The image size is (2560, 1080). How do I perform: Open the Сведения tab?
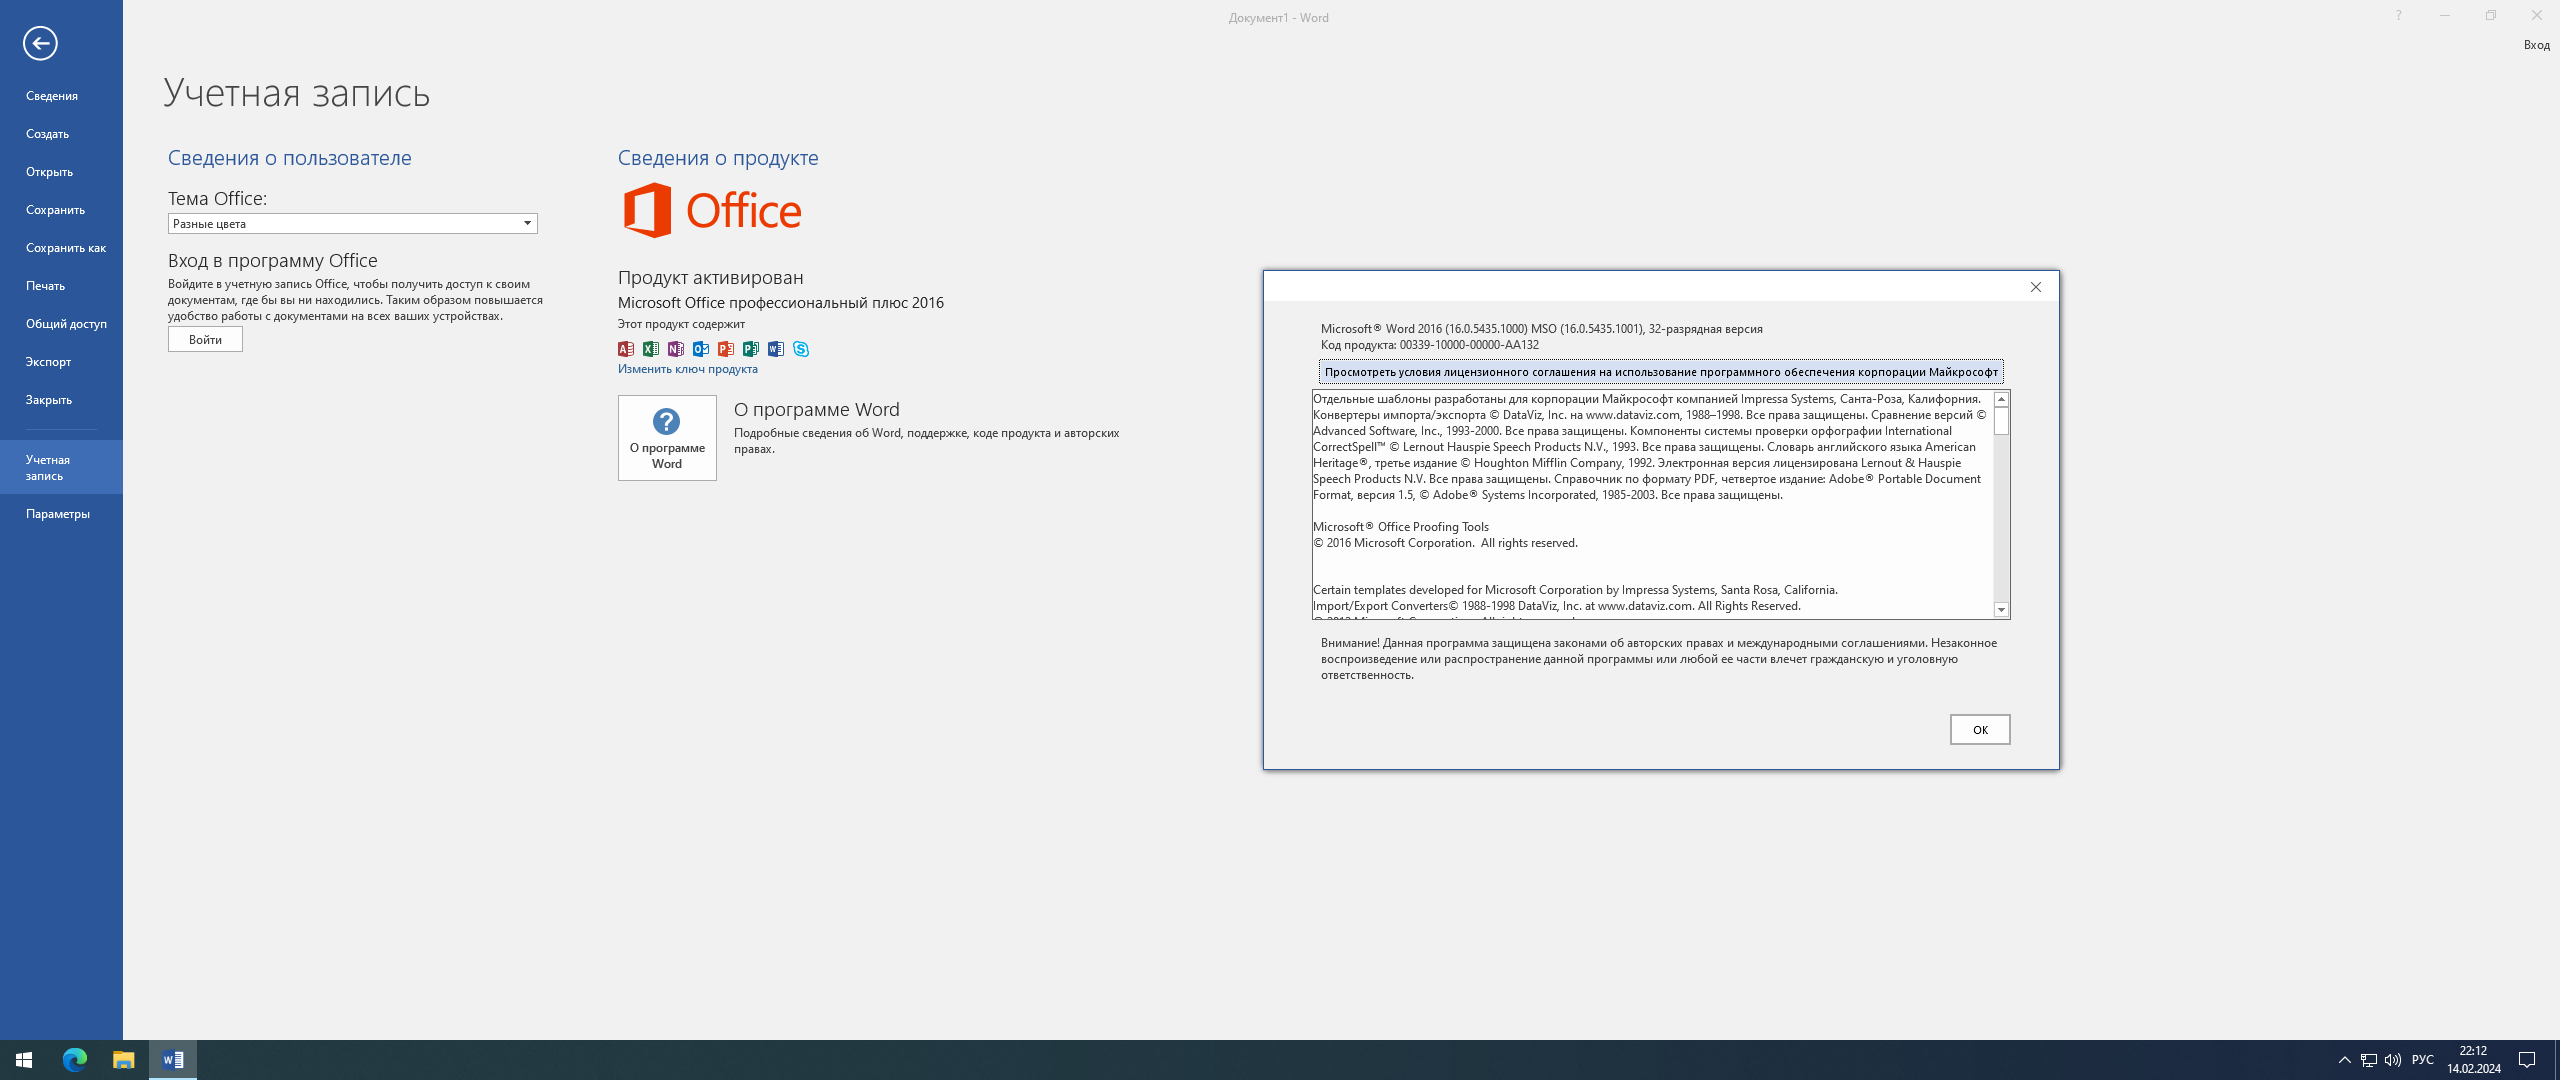coord(52,96)
